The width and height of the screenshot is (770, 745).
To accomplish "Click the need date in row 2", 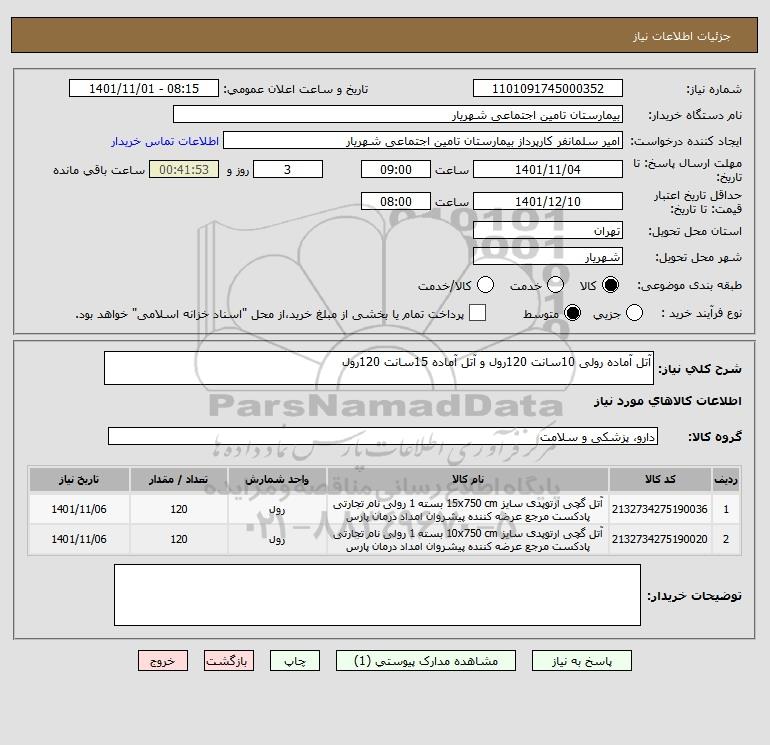I will (x=79, y=539).
